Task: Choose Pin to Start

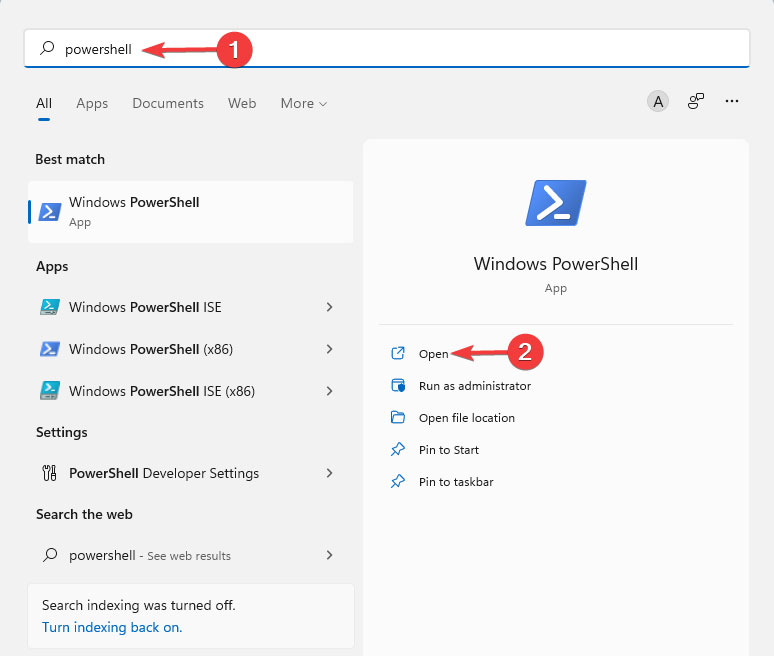Action: pos(449,450)
